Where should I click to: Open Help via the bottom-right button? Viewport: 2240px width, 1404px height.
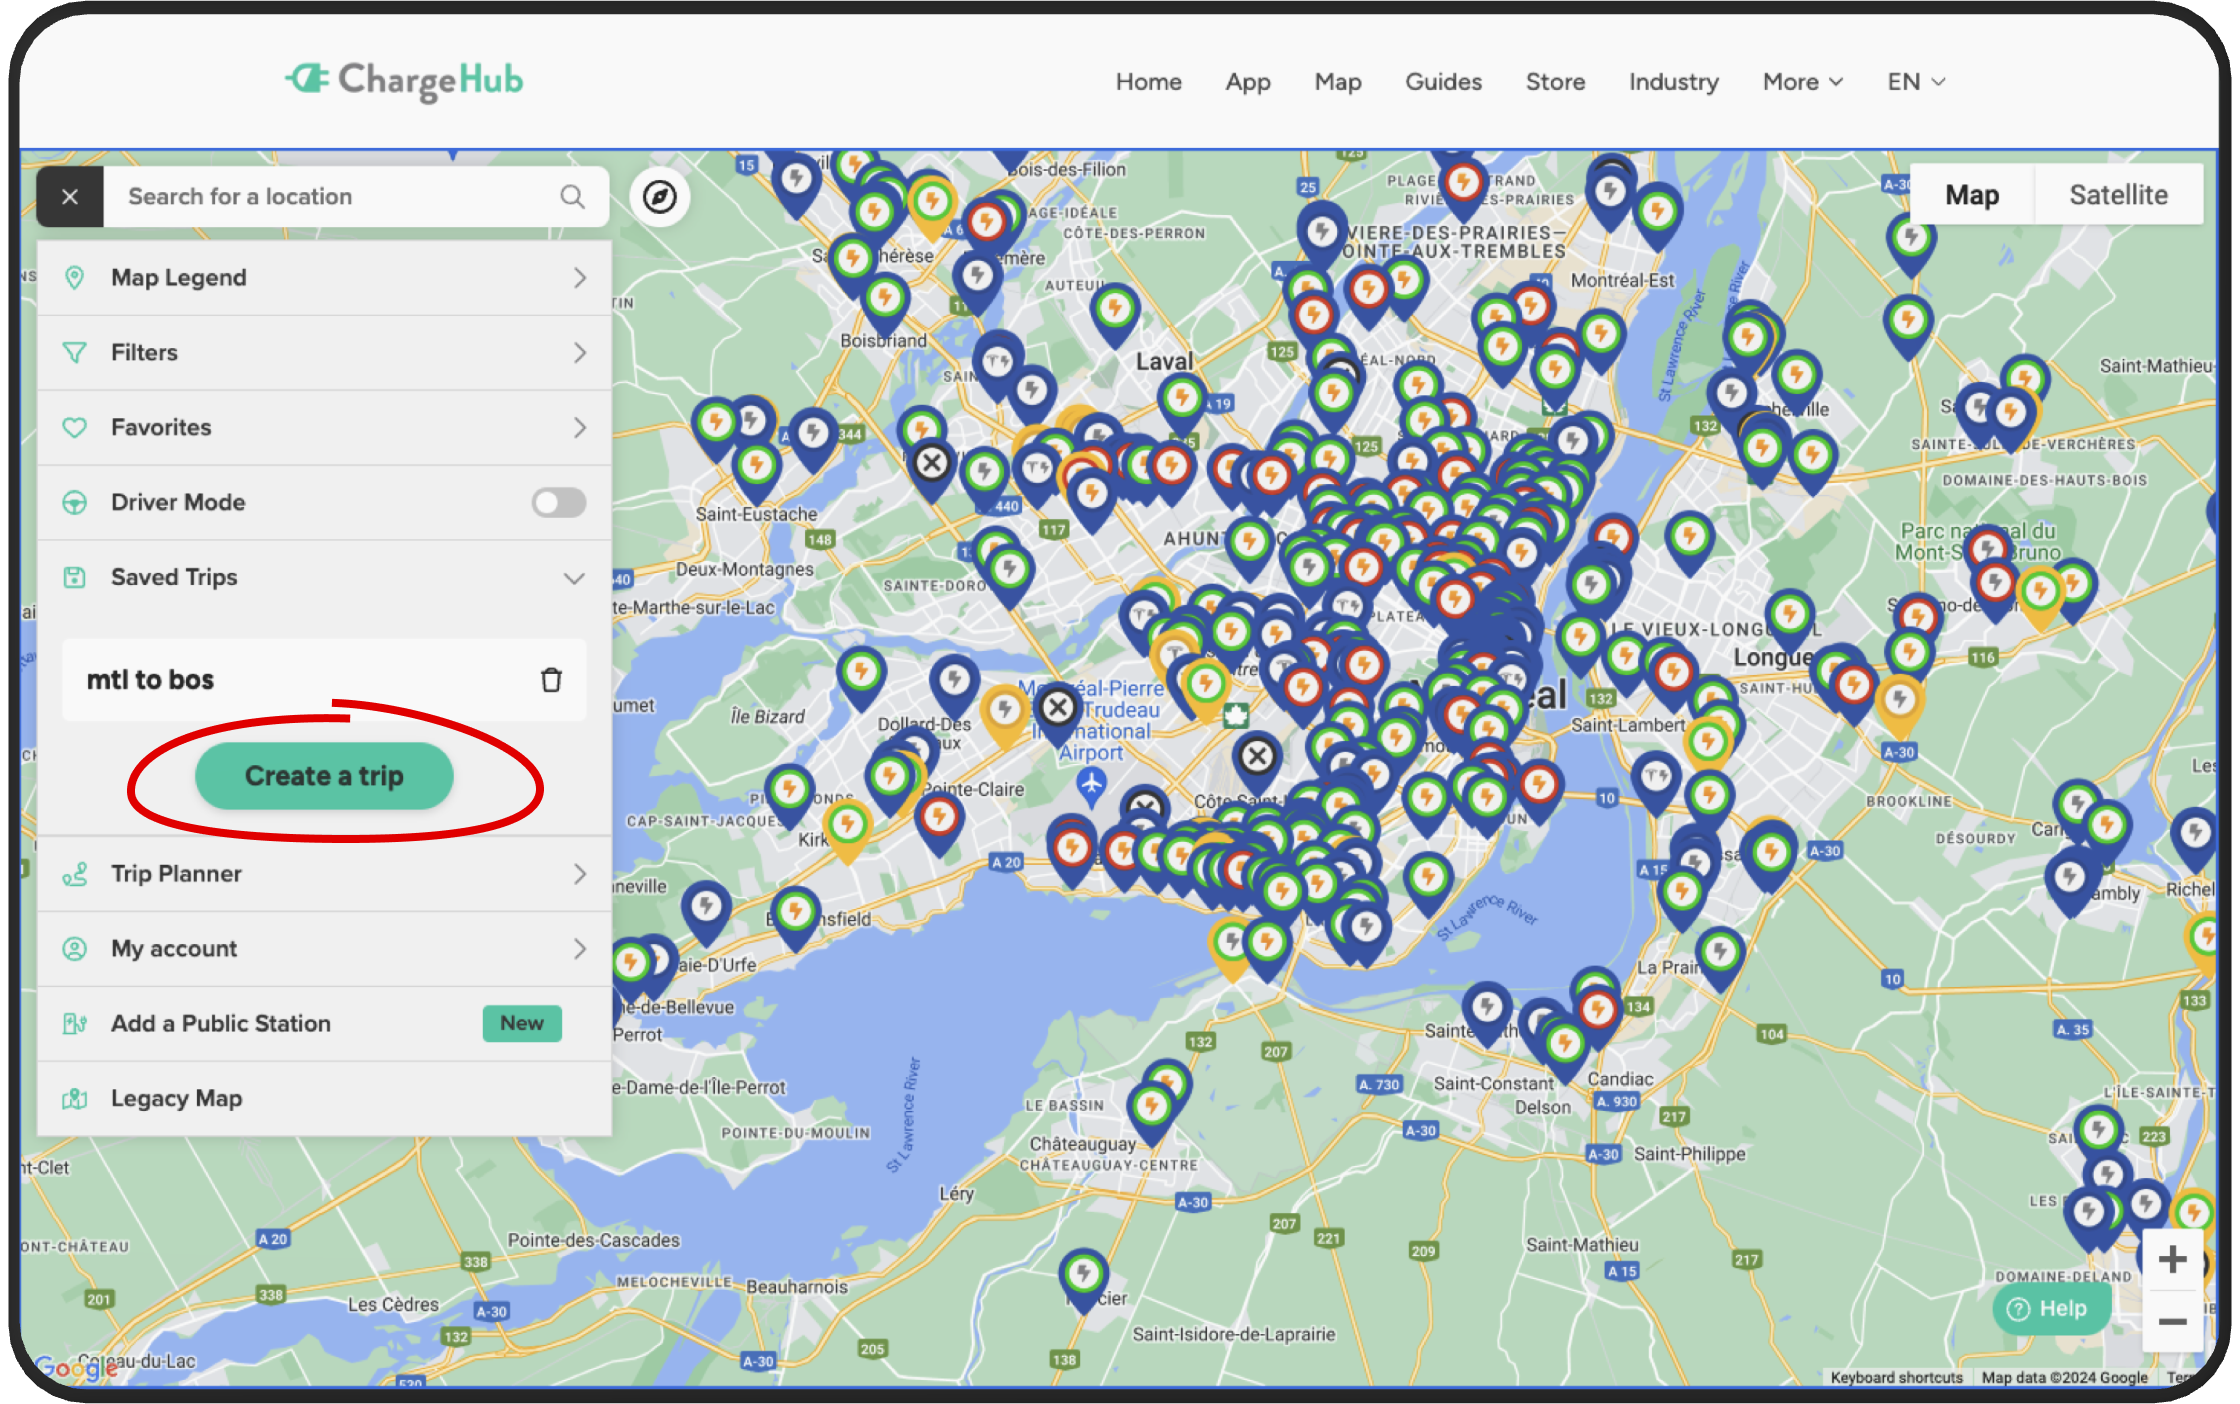pyautogui.click(x=2051, y=1308)
